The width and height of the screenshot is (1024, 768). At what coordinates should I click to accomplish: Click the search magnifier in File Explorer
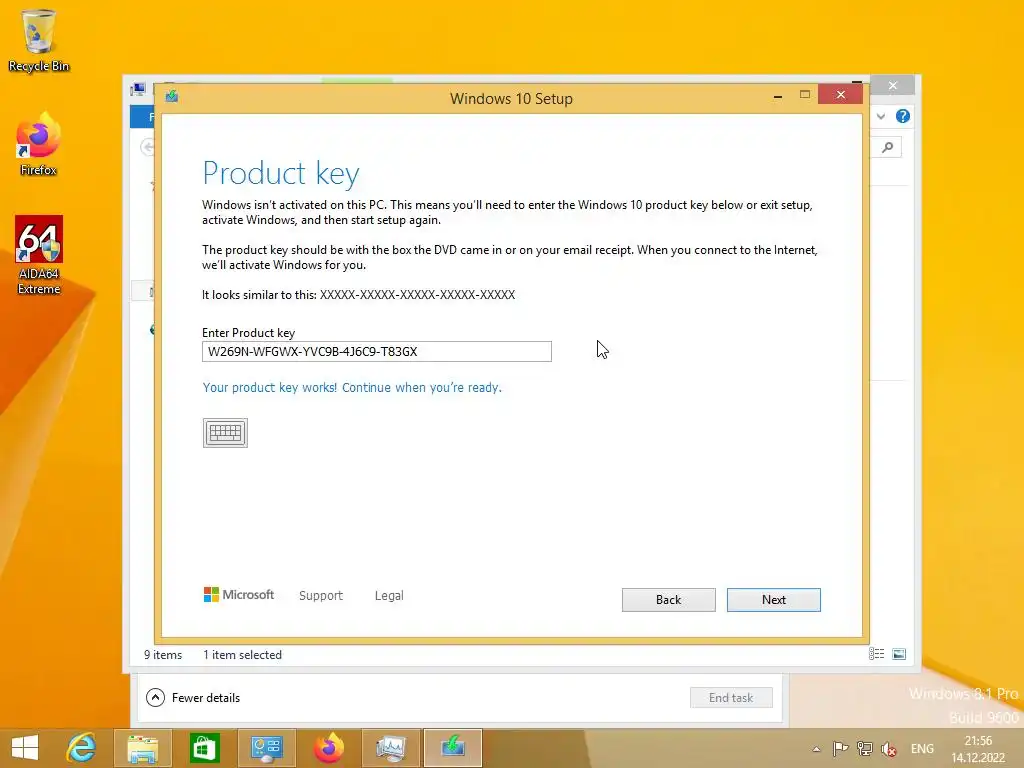tap(888, 147)
